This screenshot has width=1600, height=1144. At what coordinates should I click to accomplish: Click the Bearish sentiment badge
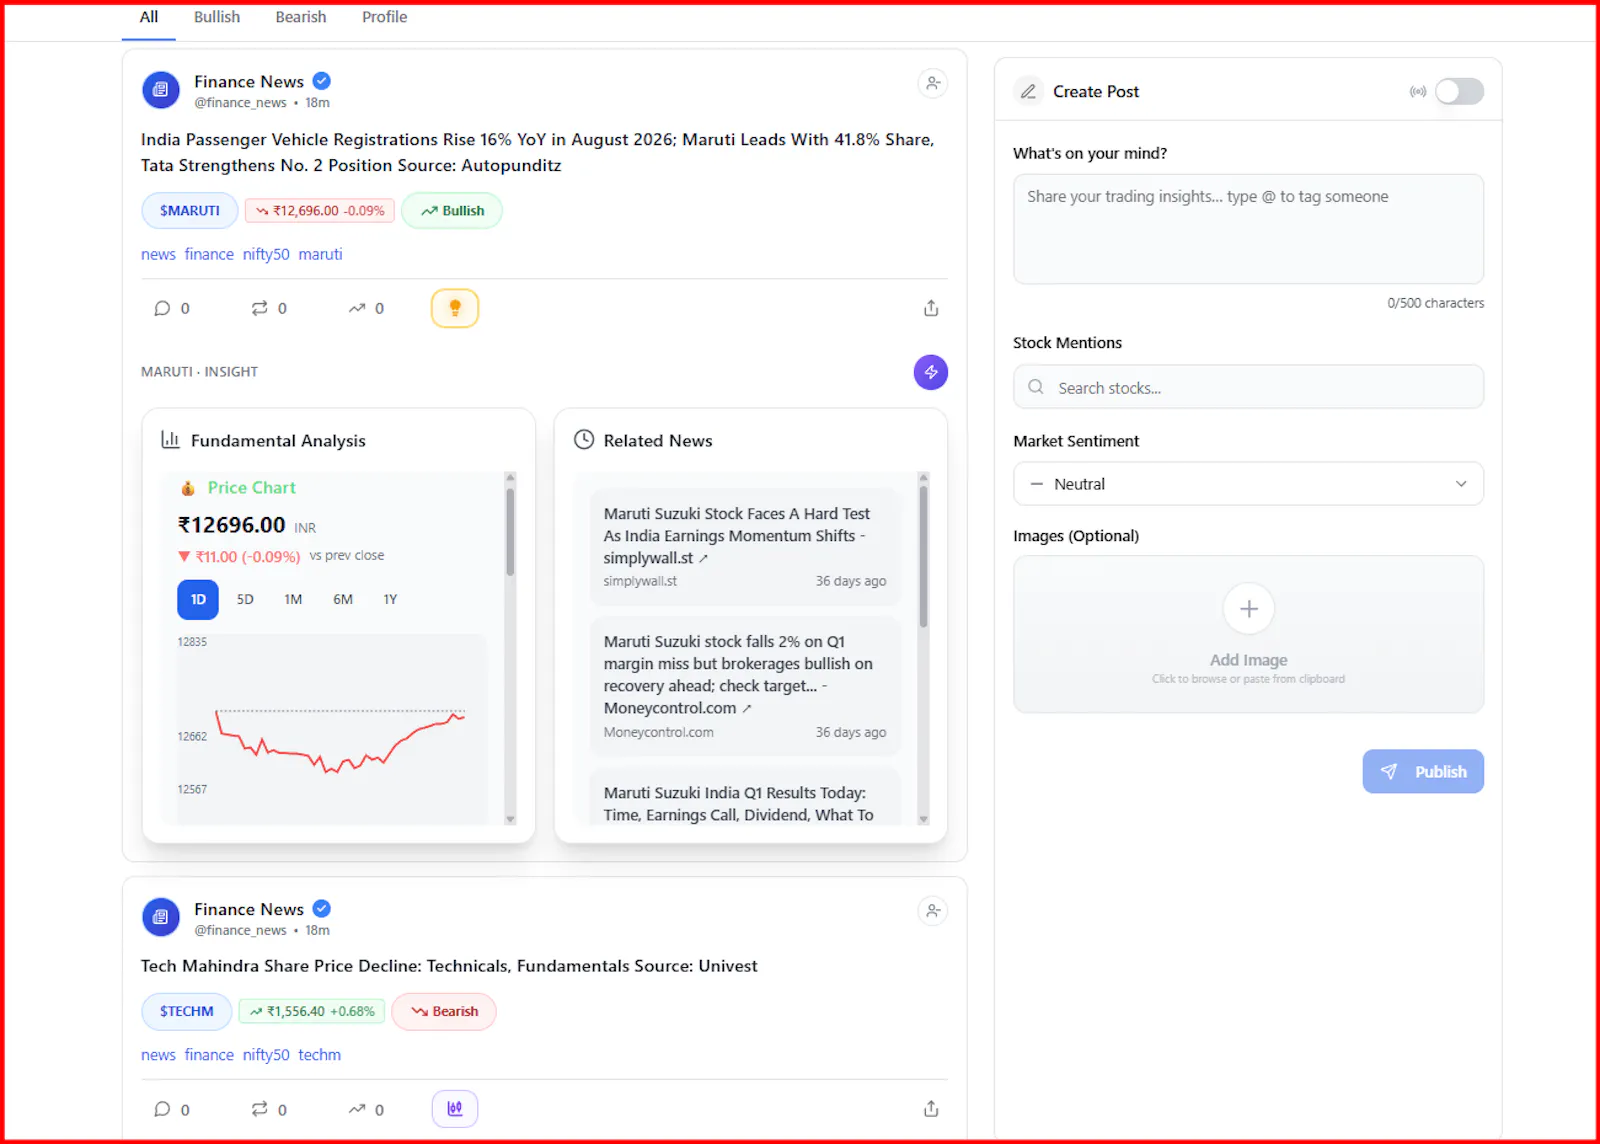444,1012
